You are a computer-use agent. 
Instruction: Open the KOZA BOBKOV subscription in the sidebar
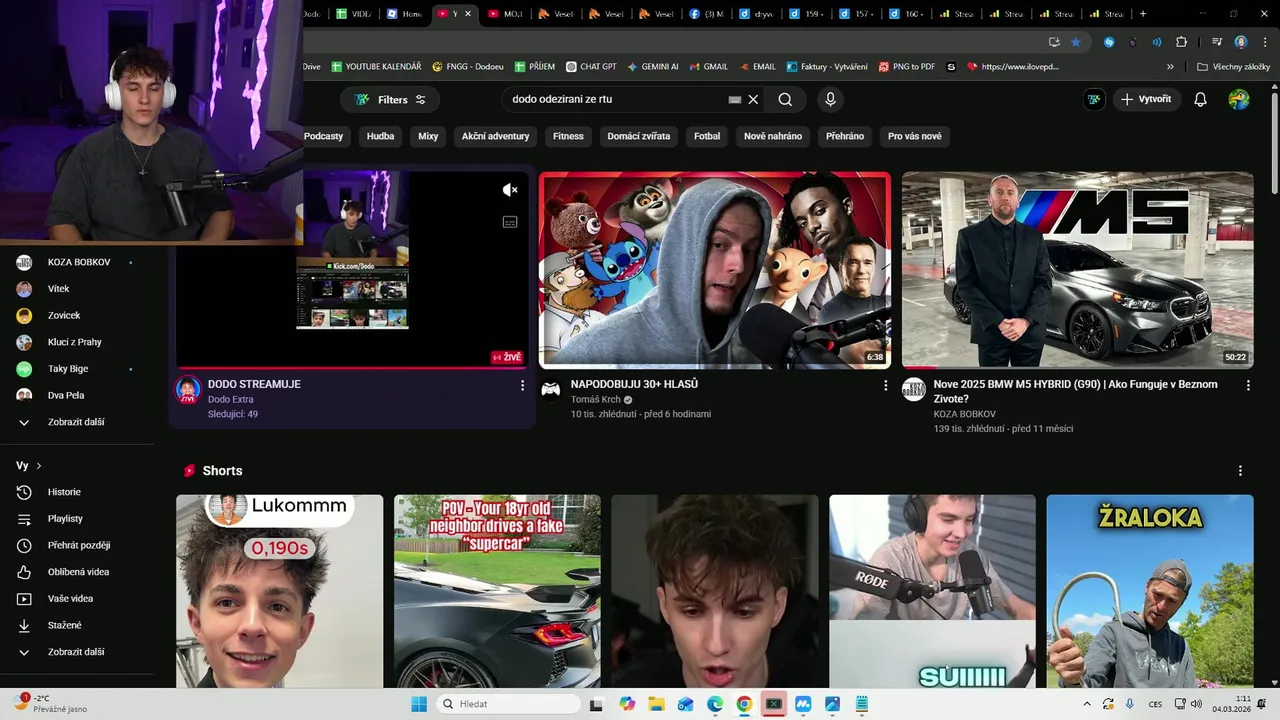coord(78,262)
